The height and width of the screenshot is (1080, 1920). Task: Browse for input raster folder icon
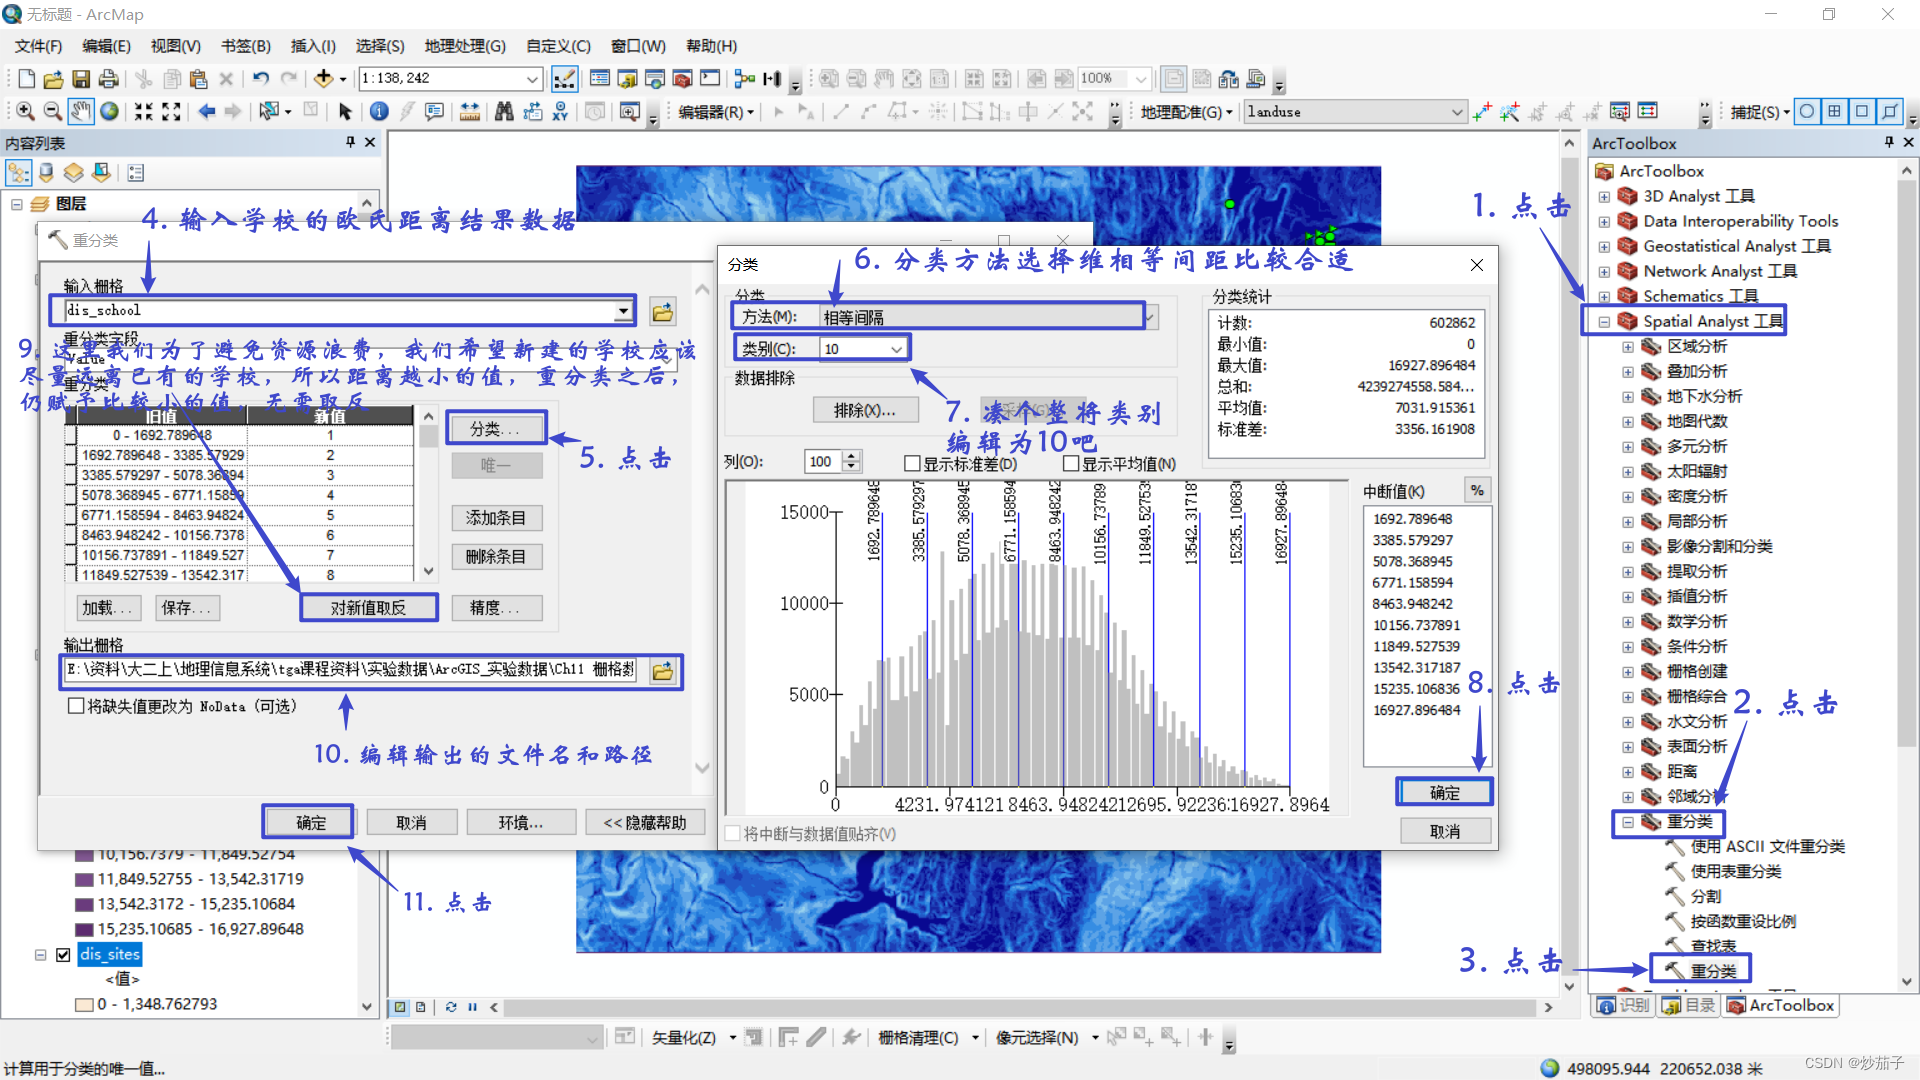662,312
